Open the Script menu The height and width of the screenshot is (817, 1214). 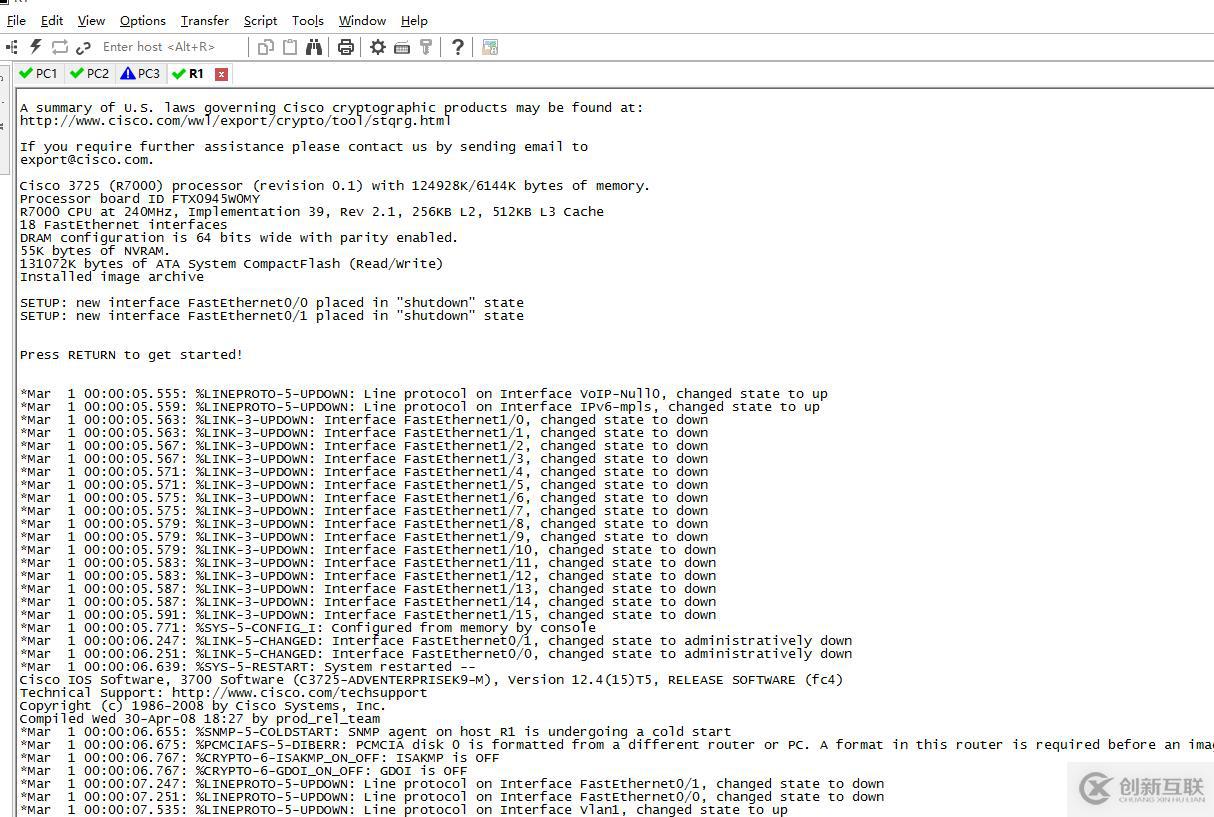(261, 20)
